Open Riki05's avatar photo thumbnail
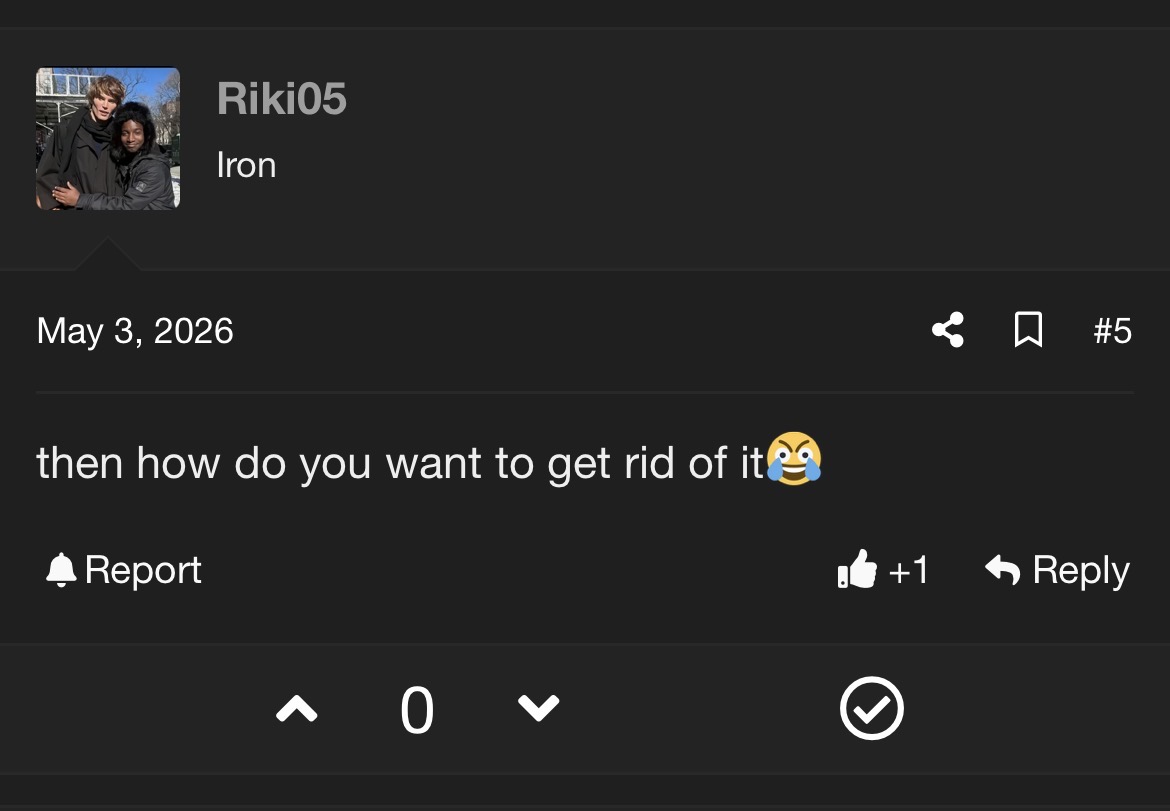This screenshot has height=811, width=1170. click(x=108, y=139)
